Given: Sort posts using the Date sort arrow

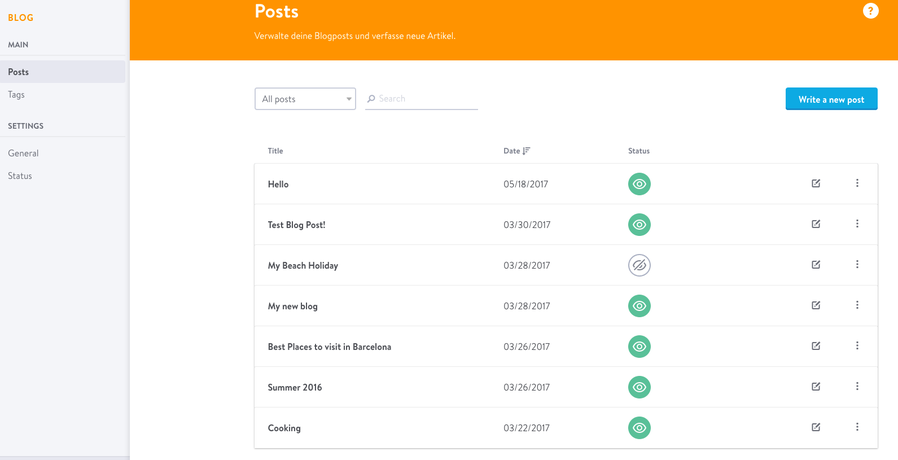Looking at the screenshot, I should [x=527, y=151].
